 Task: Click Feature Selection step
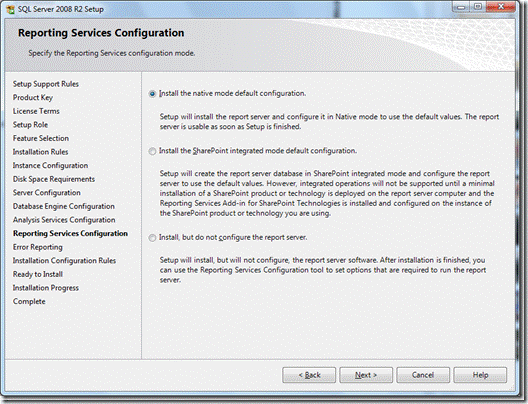point(41,138)
